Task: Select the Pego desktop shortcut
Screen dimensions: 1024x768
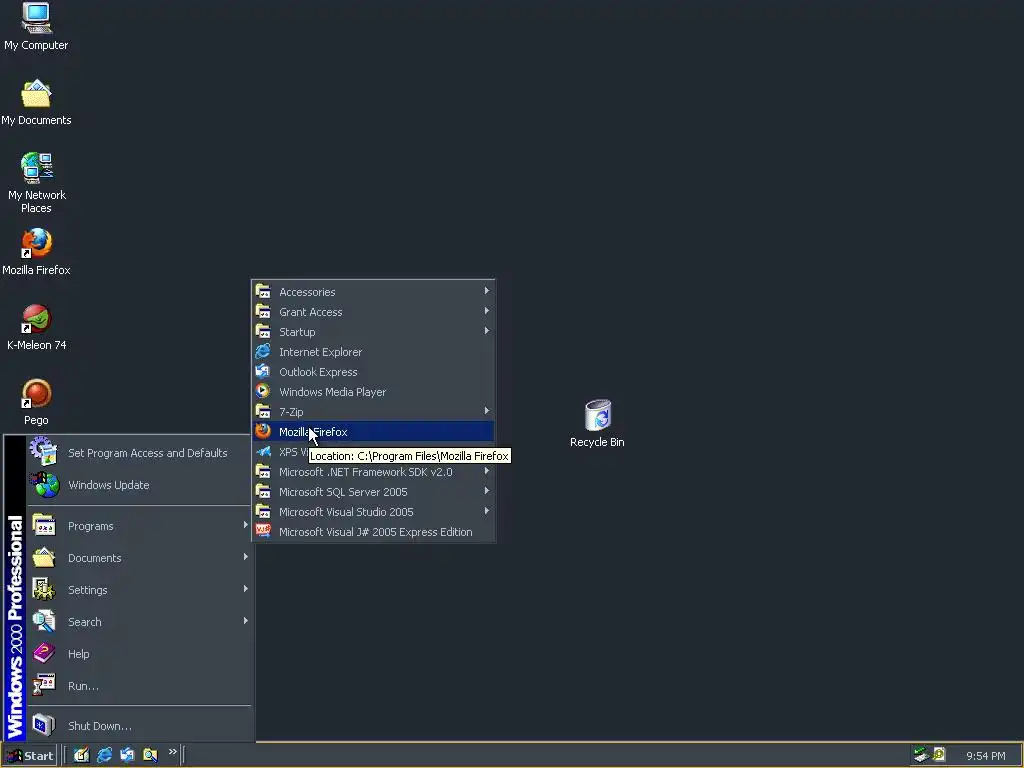Action: pyautogui.click(x=36, y=403)
